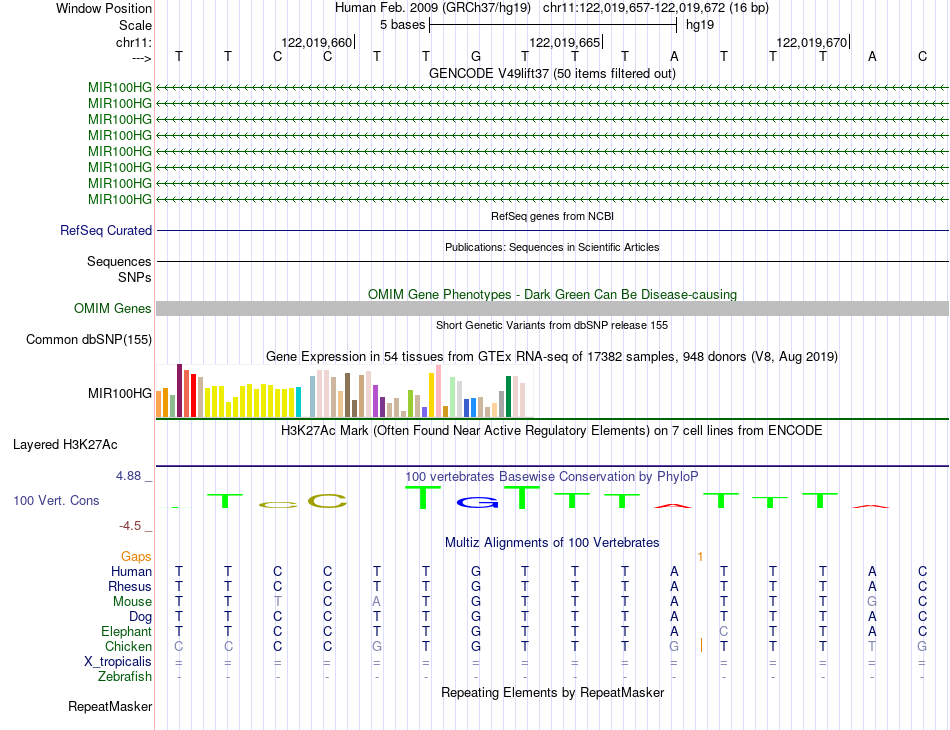Open the OMIM Gene Phenotypes track title
This screenshot has width=950, height=730.
pos(552,294)
